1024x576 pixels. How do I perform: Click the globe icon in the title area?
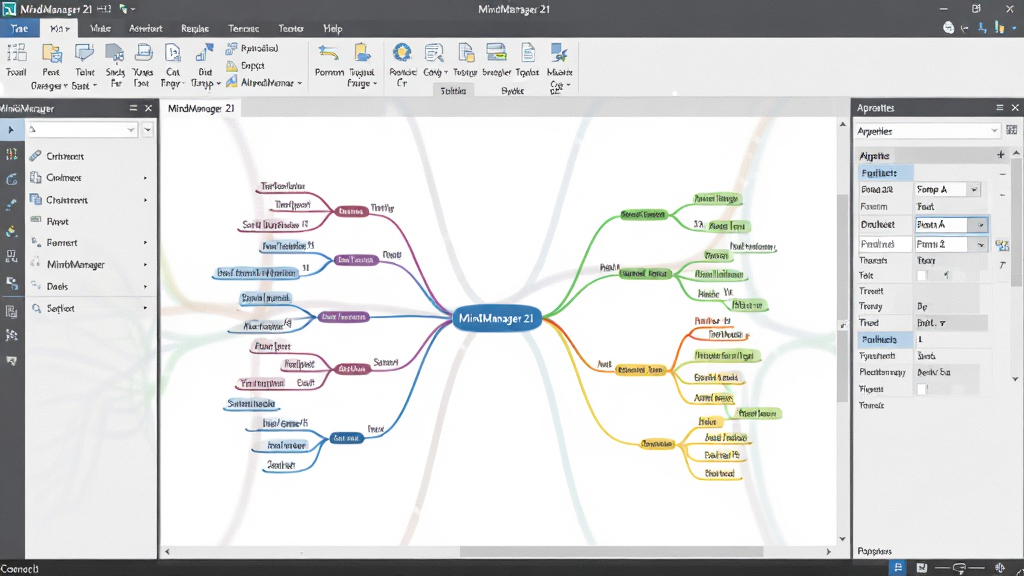click(x=948, y=28)
